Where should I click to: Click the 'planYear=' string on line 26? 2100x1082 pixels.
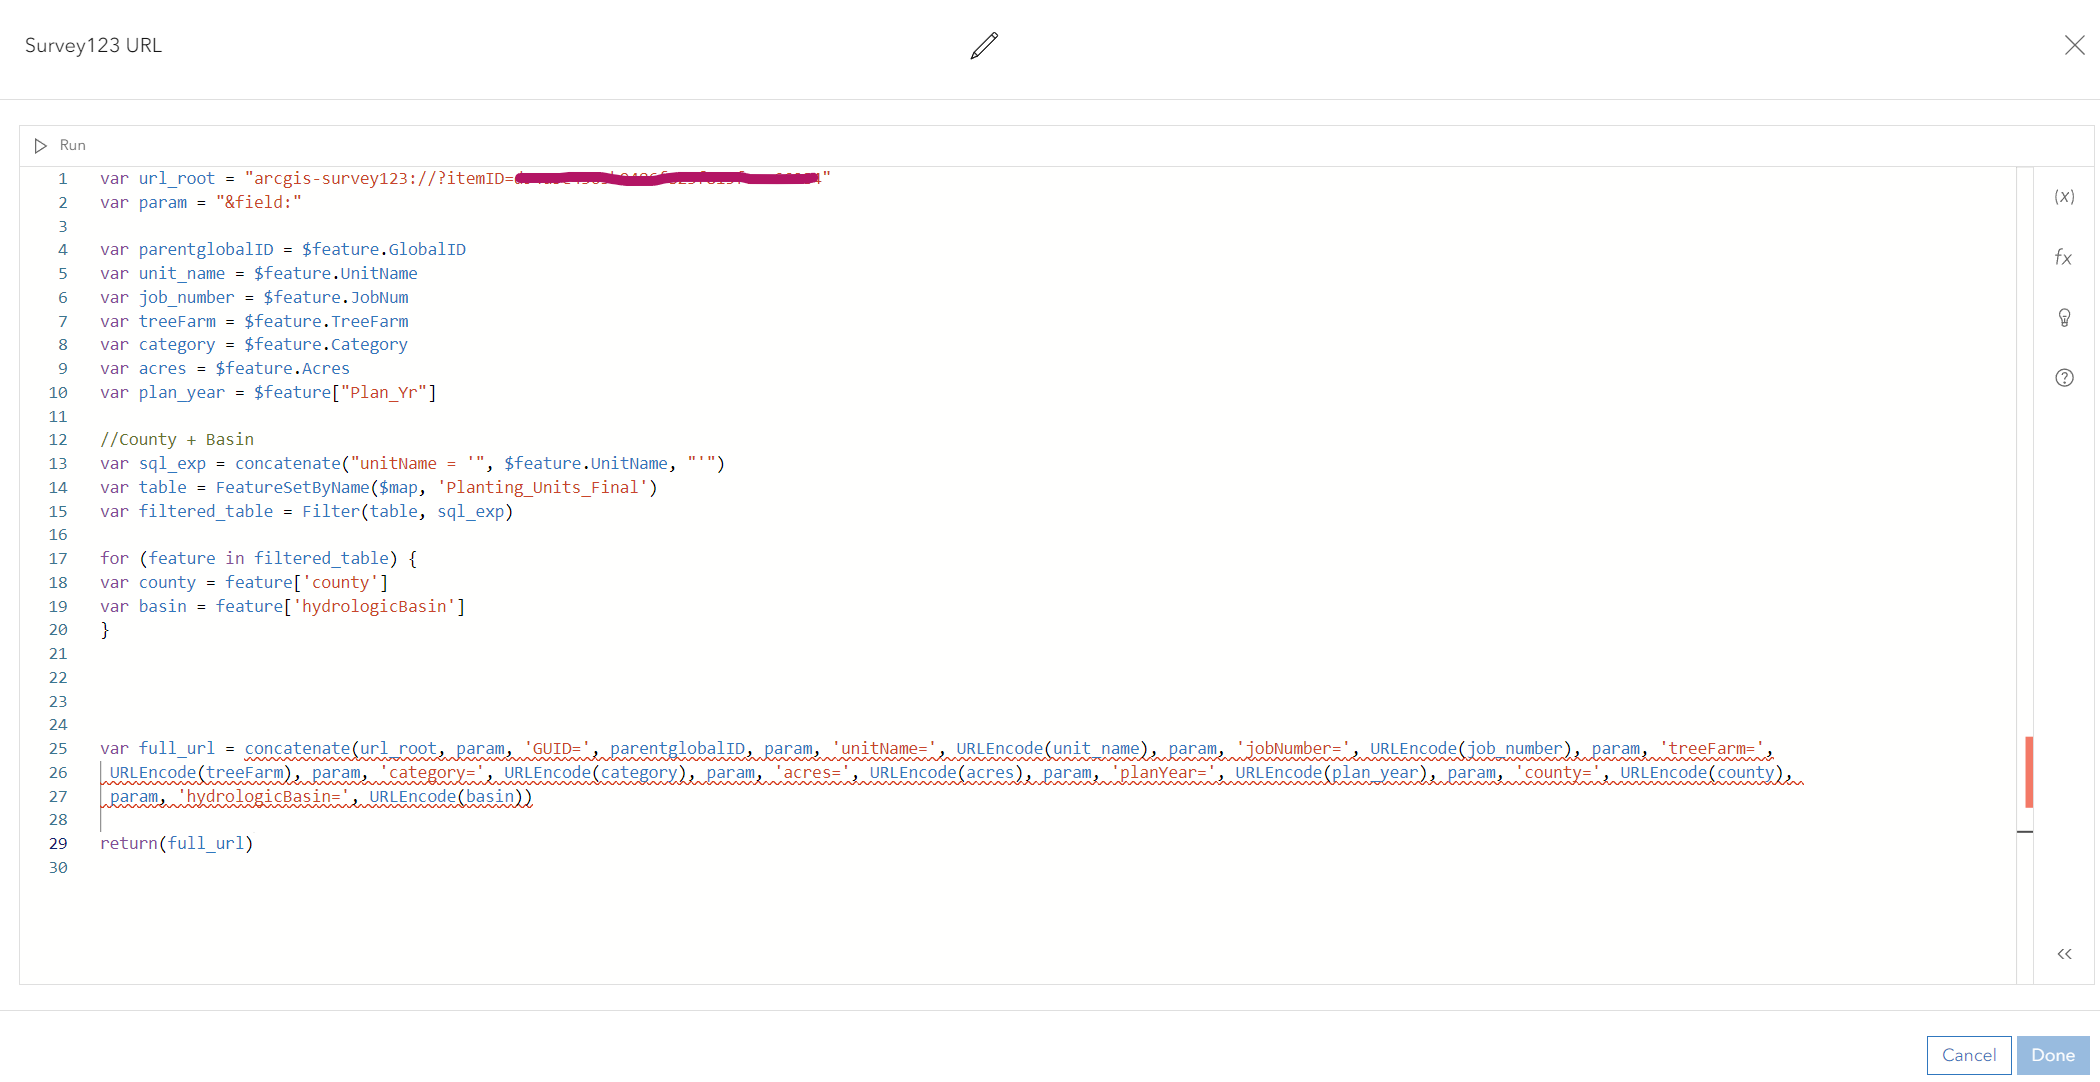[1163, 772]
